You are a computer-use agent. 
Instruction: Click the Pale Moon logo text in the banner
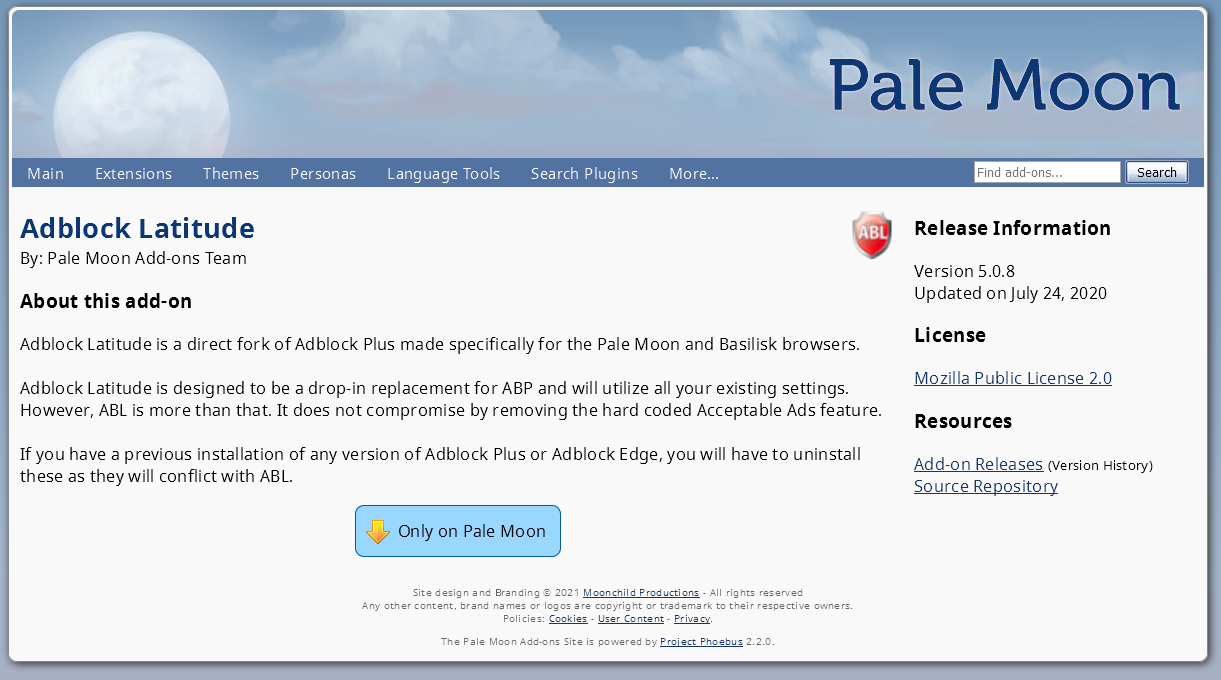(1005, 85)
